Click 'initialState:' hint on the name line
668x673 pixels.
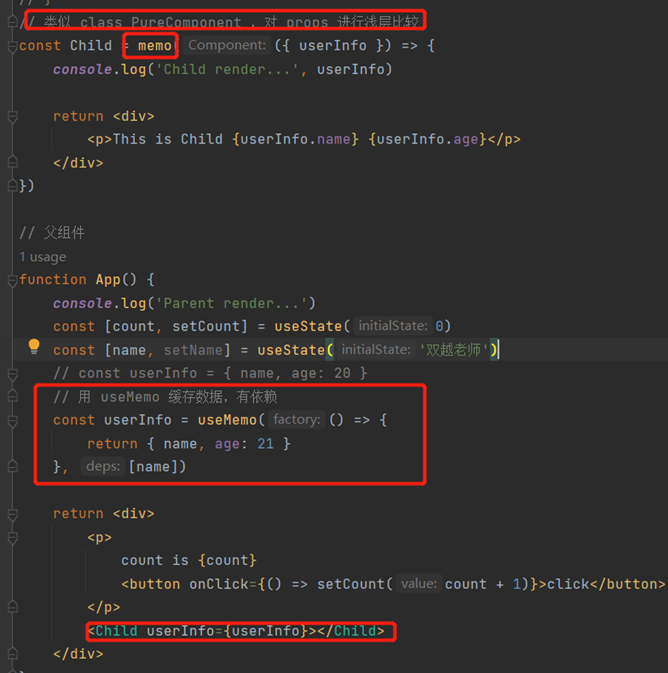click(x=376, y=349)
